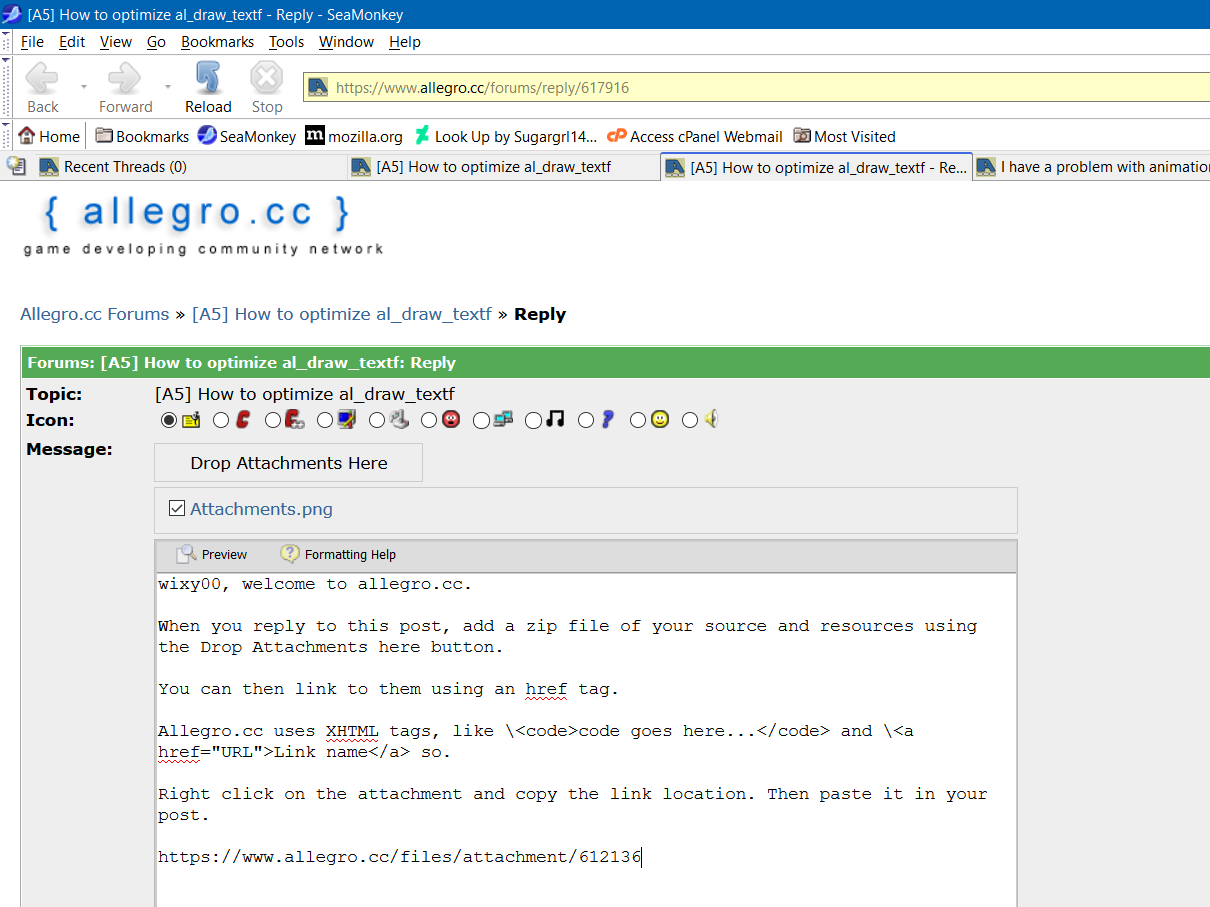Open the DeviantArt Look Up bookmark

(x=505, y=136)
